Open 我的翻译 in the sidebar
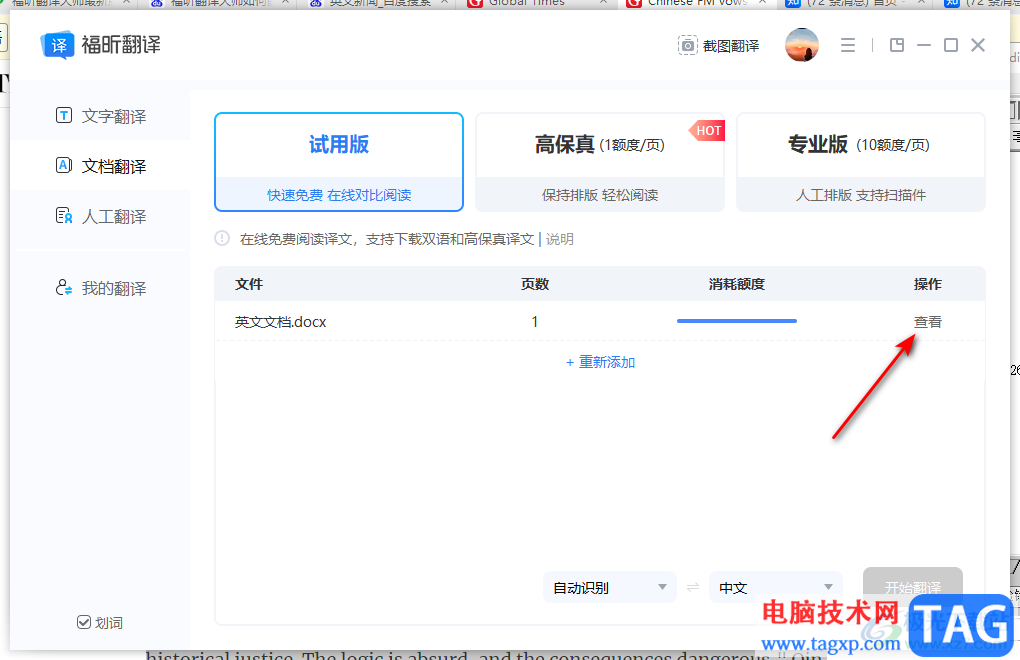This screenshot has height=660, width=1020. click(x=101, y=287)
